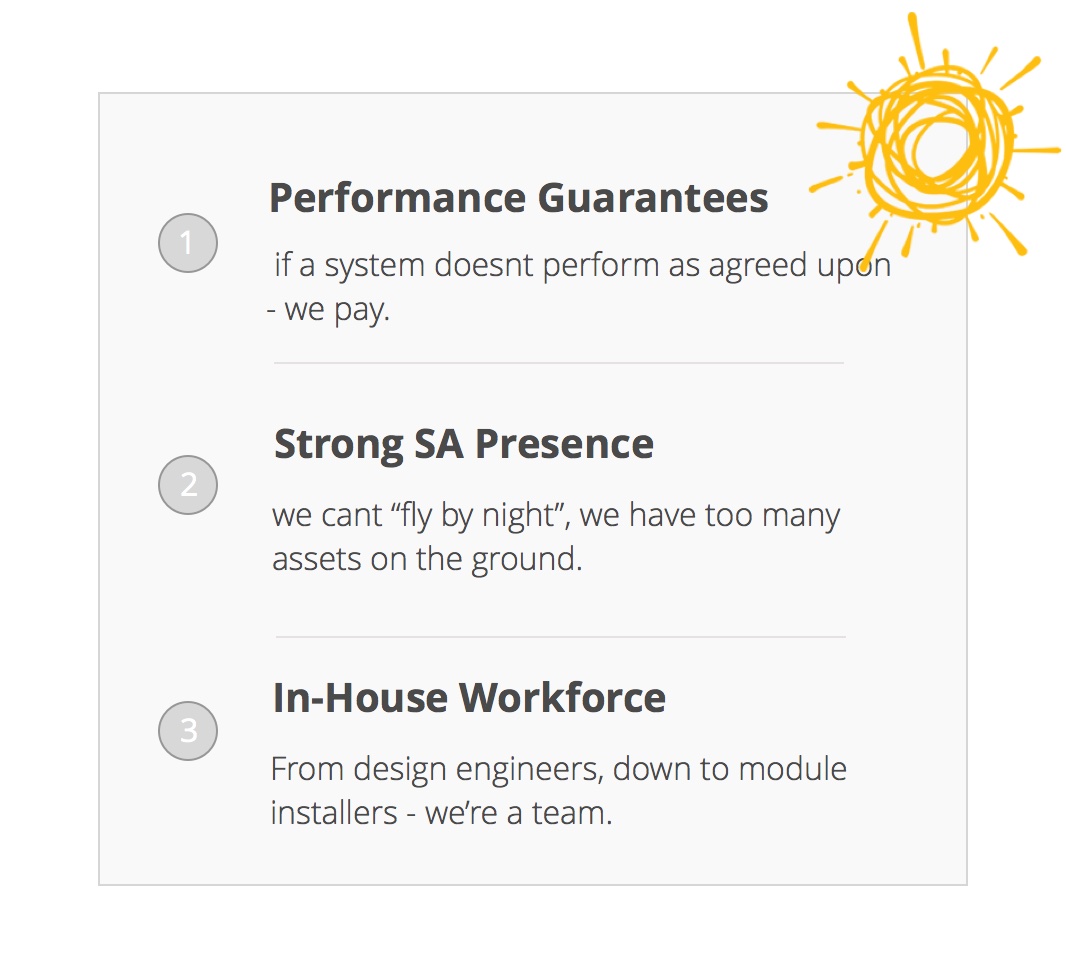This screenshot has height=976, width=1066.
Task: Click "assets on the ground." text
Action: tap(427, 560)
